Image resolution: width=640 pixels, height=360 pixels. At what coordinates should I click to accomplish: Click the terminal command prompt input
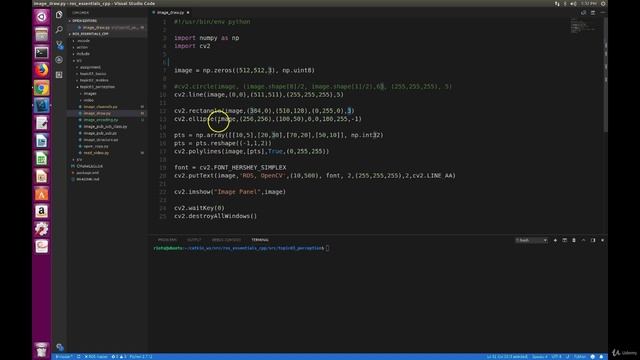click(x=328, y=248)
